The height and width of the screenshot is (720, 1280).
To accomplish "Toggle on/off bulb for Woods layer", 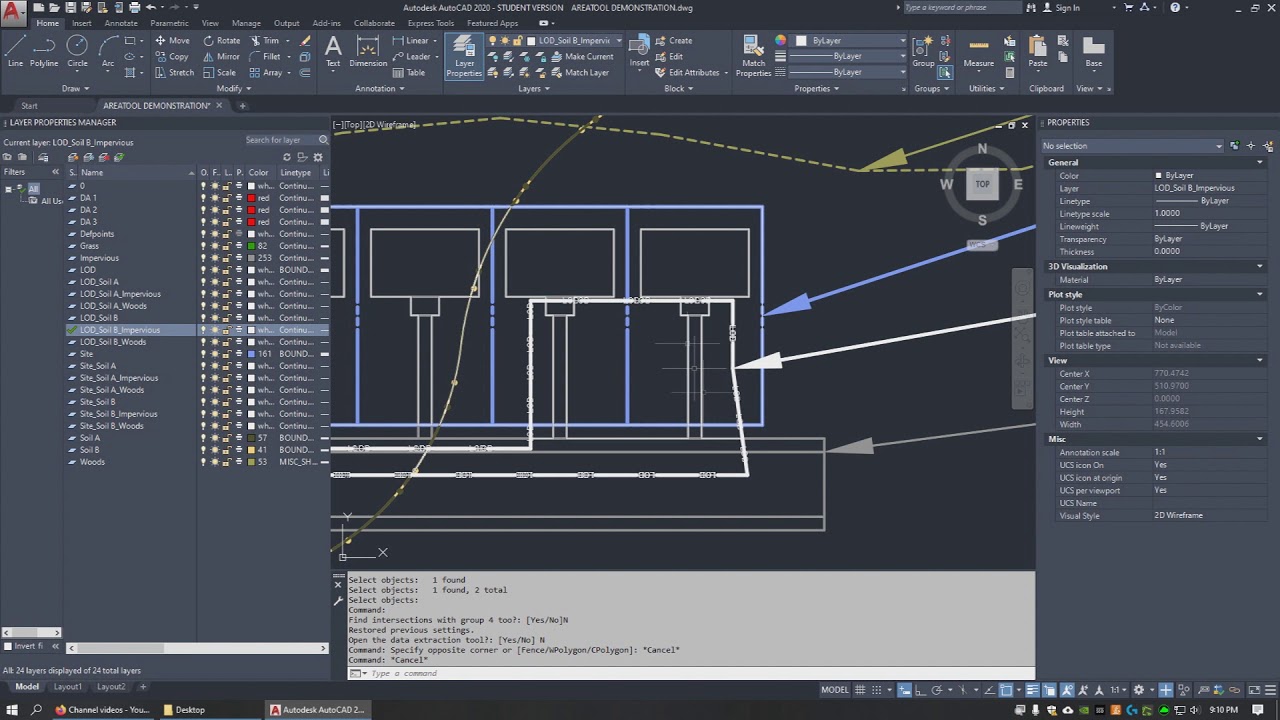I will (x=204, y=462).
